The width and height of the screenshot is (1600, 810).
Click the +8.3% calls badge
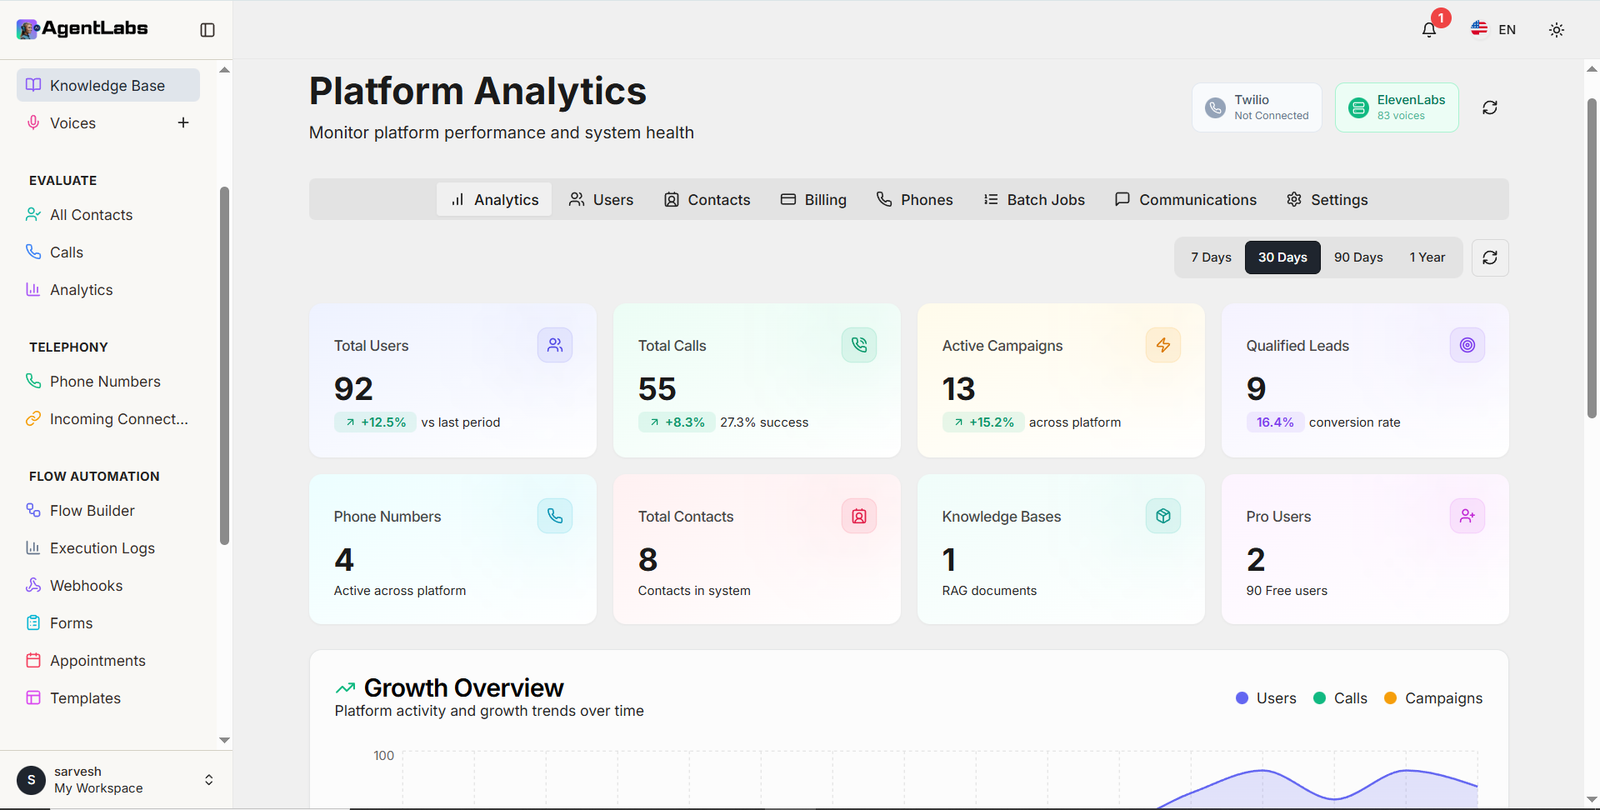pyautogui.click(x=675, y=422)
